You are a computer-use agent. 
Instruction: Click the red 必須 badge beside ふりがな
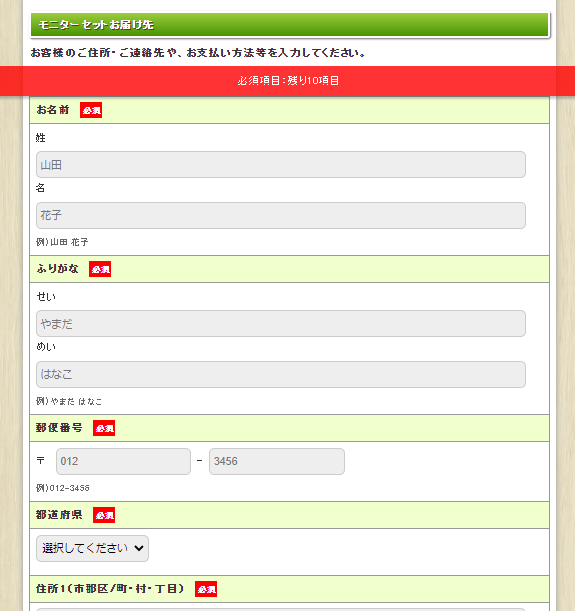[100, 269]
